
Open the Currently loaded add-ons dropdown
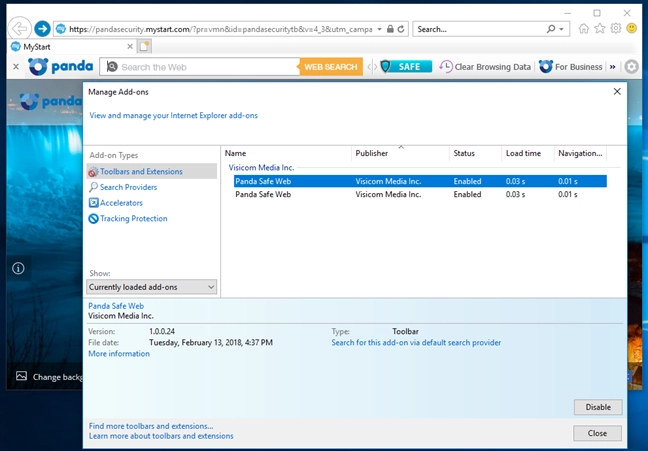(151, 287)
